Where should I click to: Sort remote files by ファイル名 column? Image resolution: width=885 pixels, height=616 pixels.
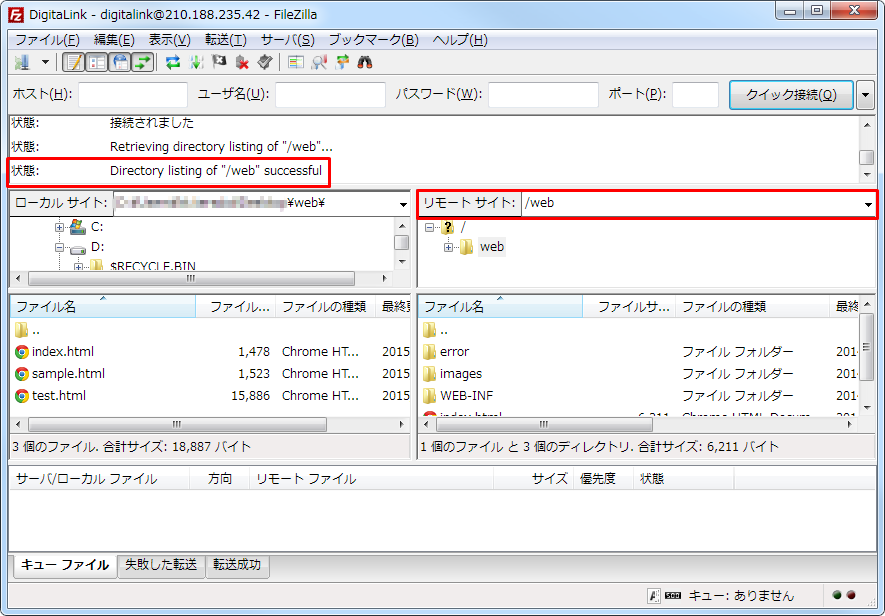(500, 307)
